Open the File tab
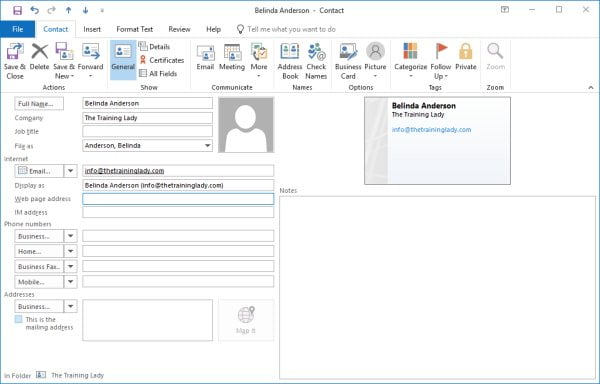 coord(18,29)
